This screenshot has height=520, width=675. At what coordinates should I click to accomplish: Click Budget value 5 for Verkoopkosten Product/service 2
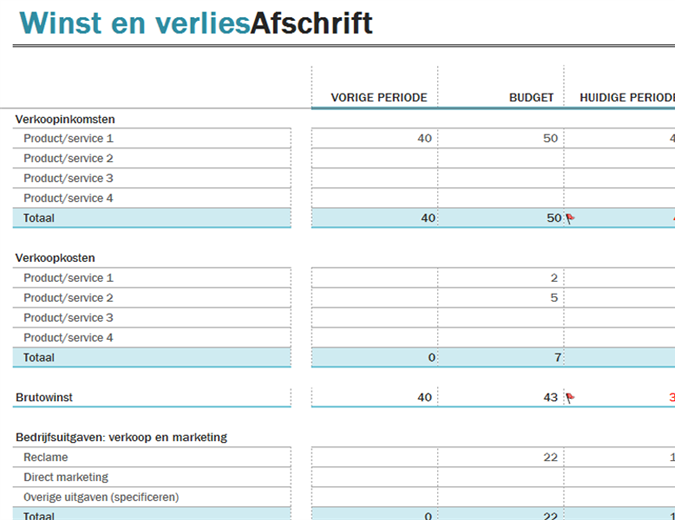[554, 298]
